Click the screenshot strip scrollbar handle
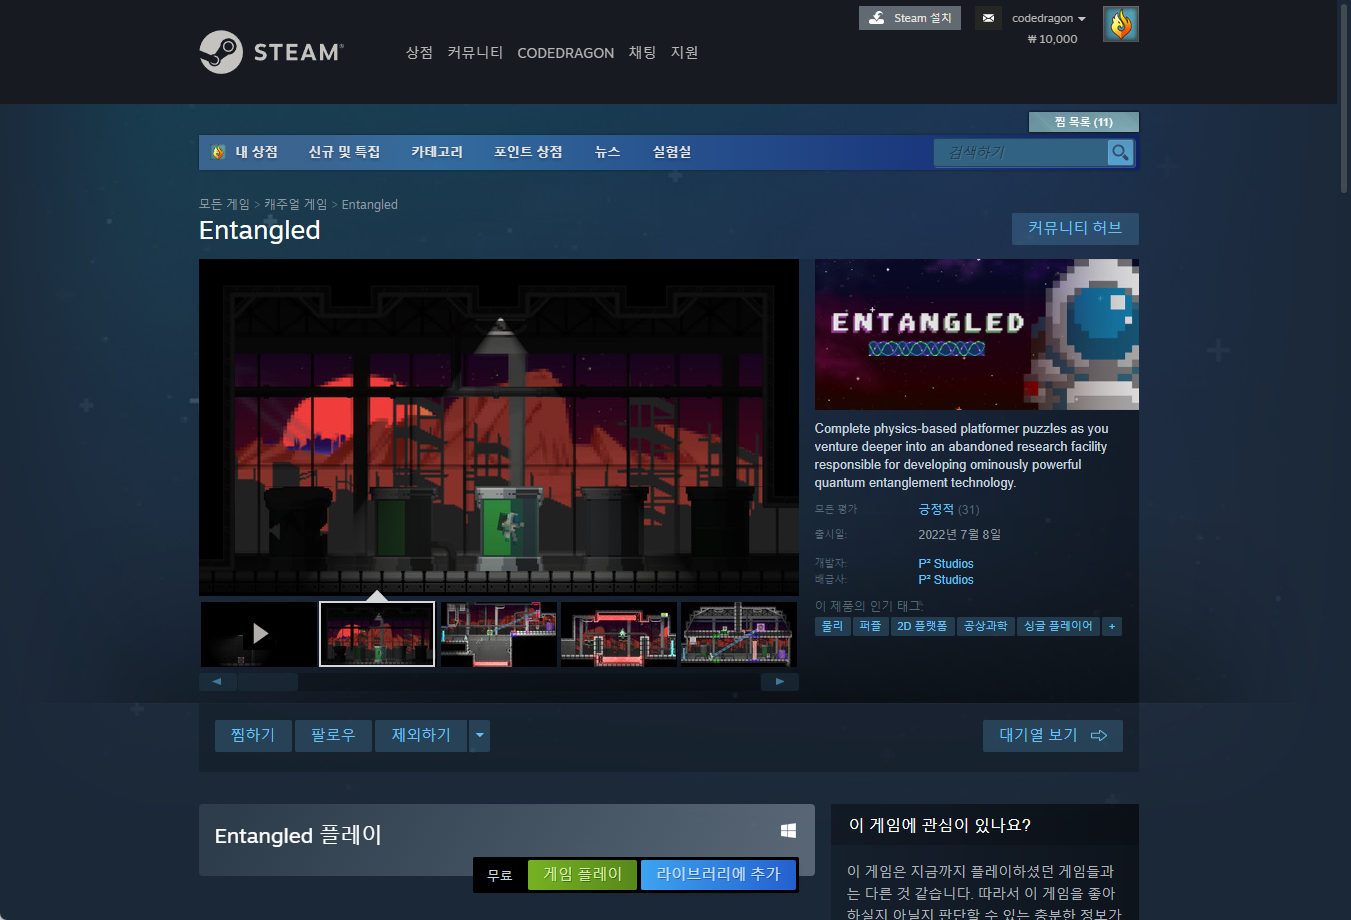Screen dimensions: 1351x920 [x=267, y=682]
